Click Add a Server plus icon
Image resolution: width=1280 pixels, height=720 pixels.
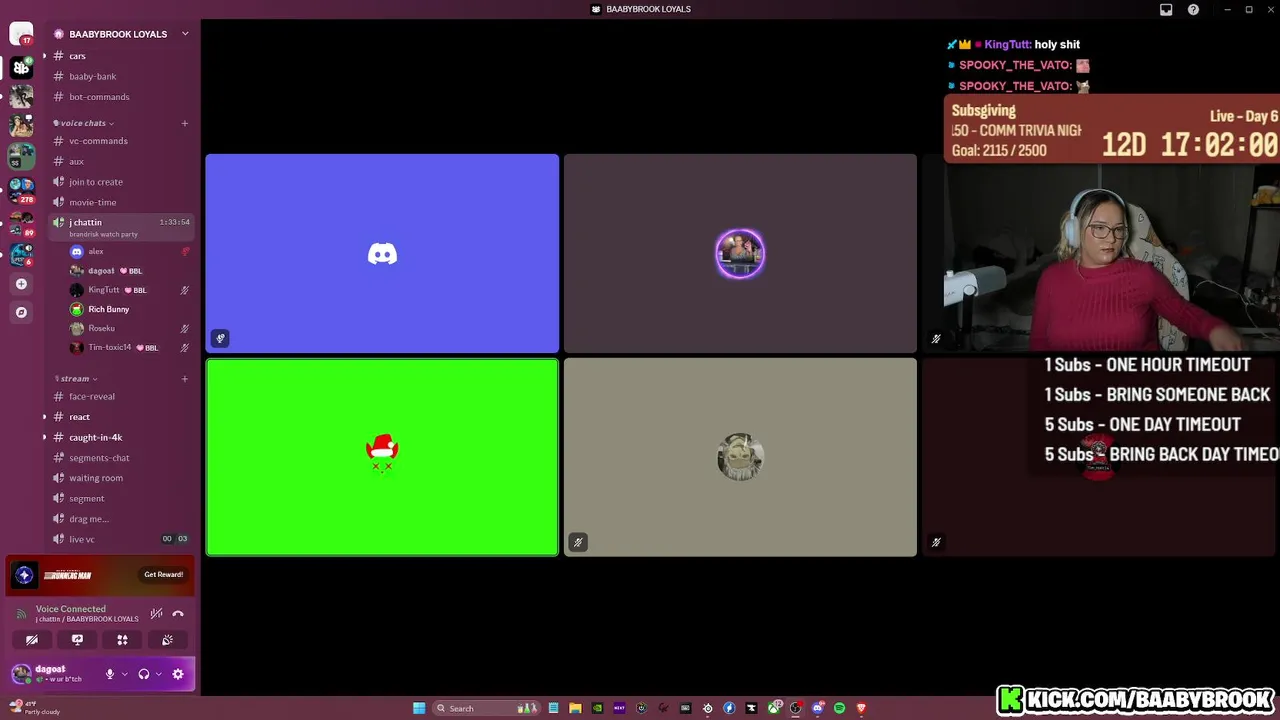pyautogui.click(x=21, y=284)
